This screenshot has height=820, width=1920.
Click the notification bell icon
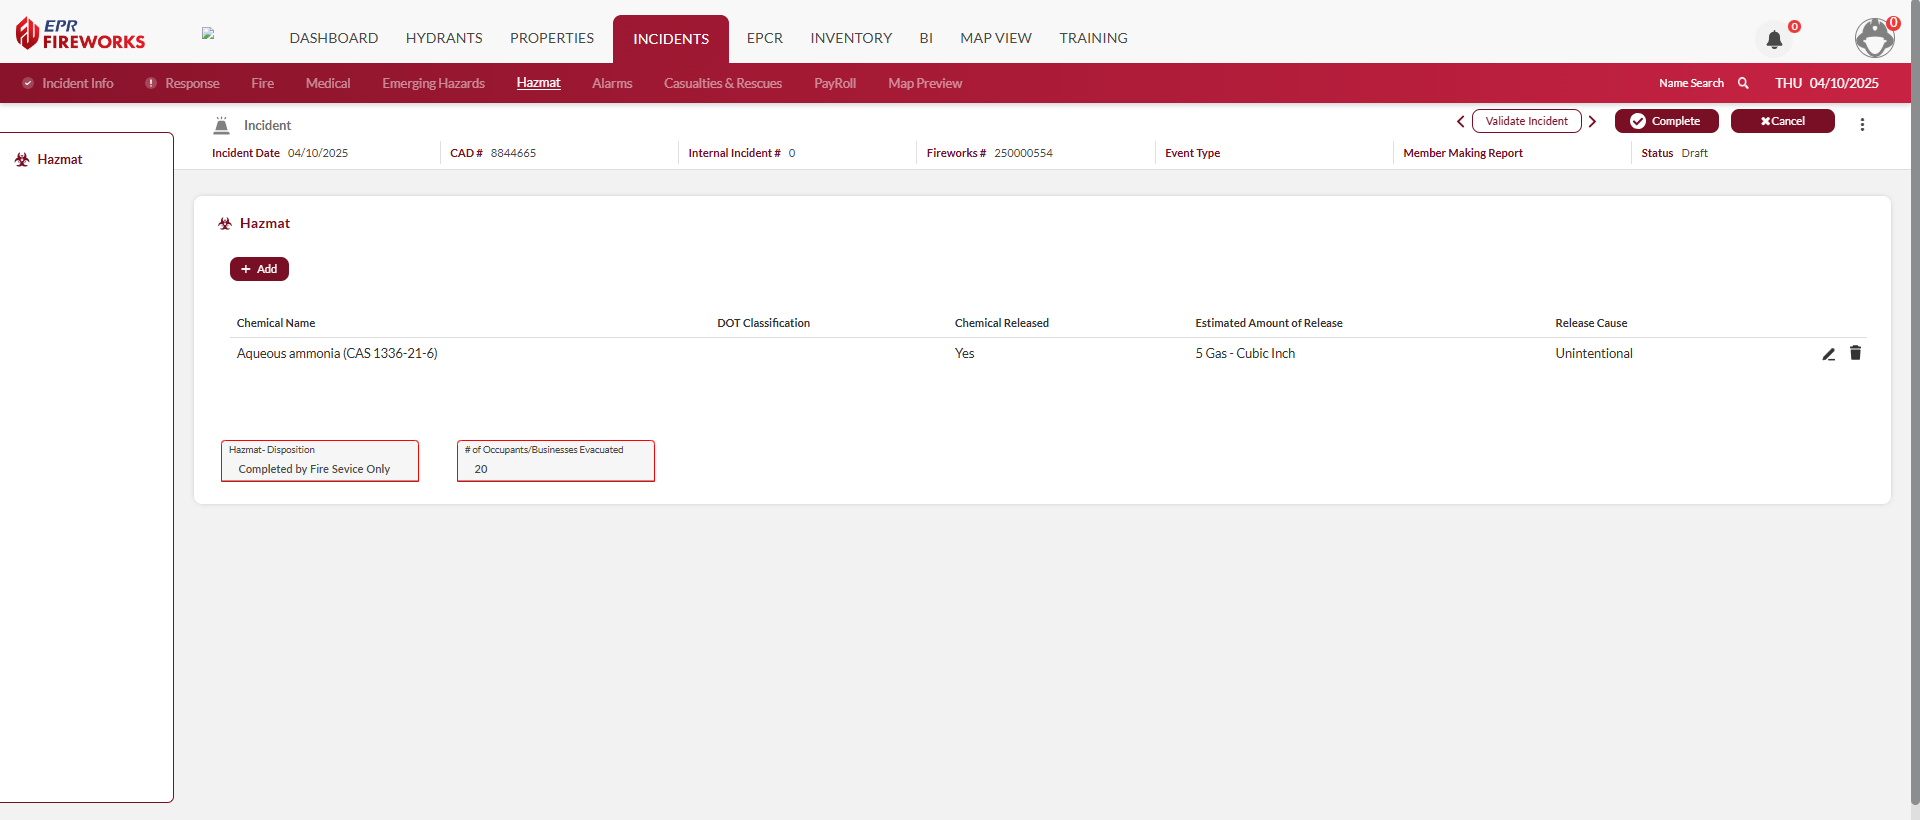coord(1774,40)
